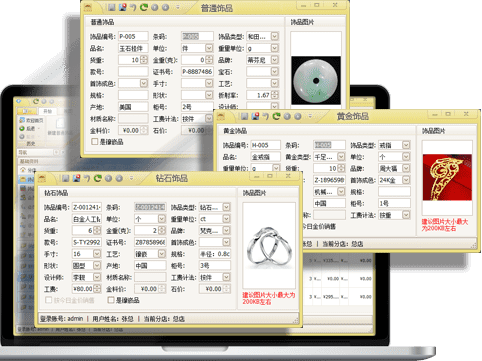Image resolution: width=482 pixels, height=361 pixels.
Task: Click the second gray round arrow button in 钻石饰品 toolbar
Action: (119, 178)
